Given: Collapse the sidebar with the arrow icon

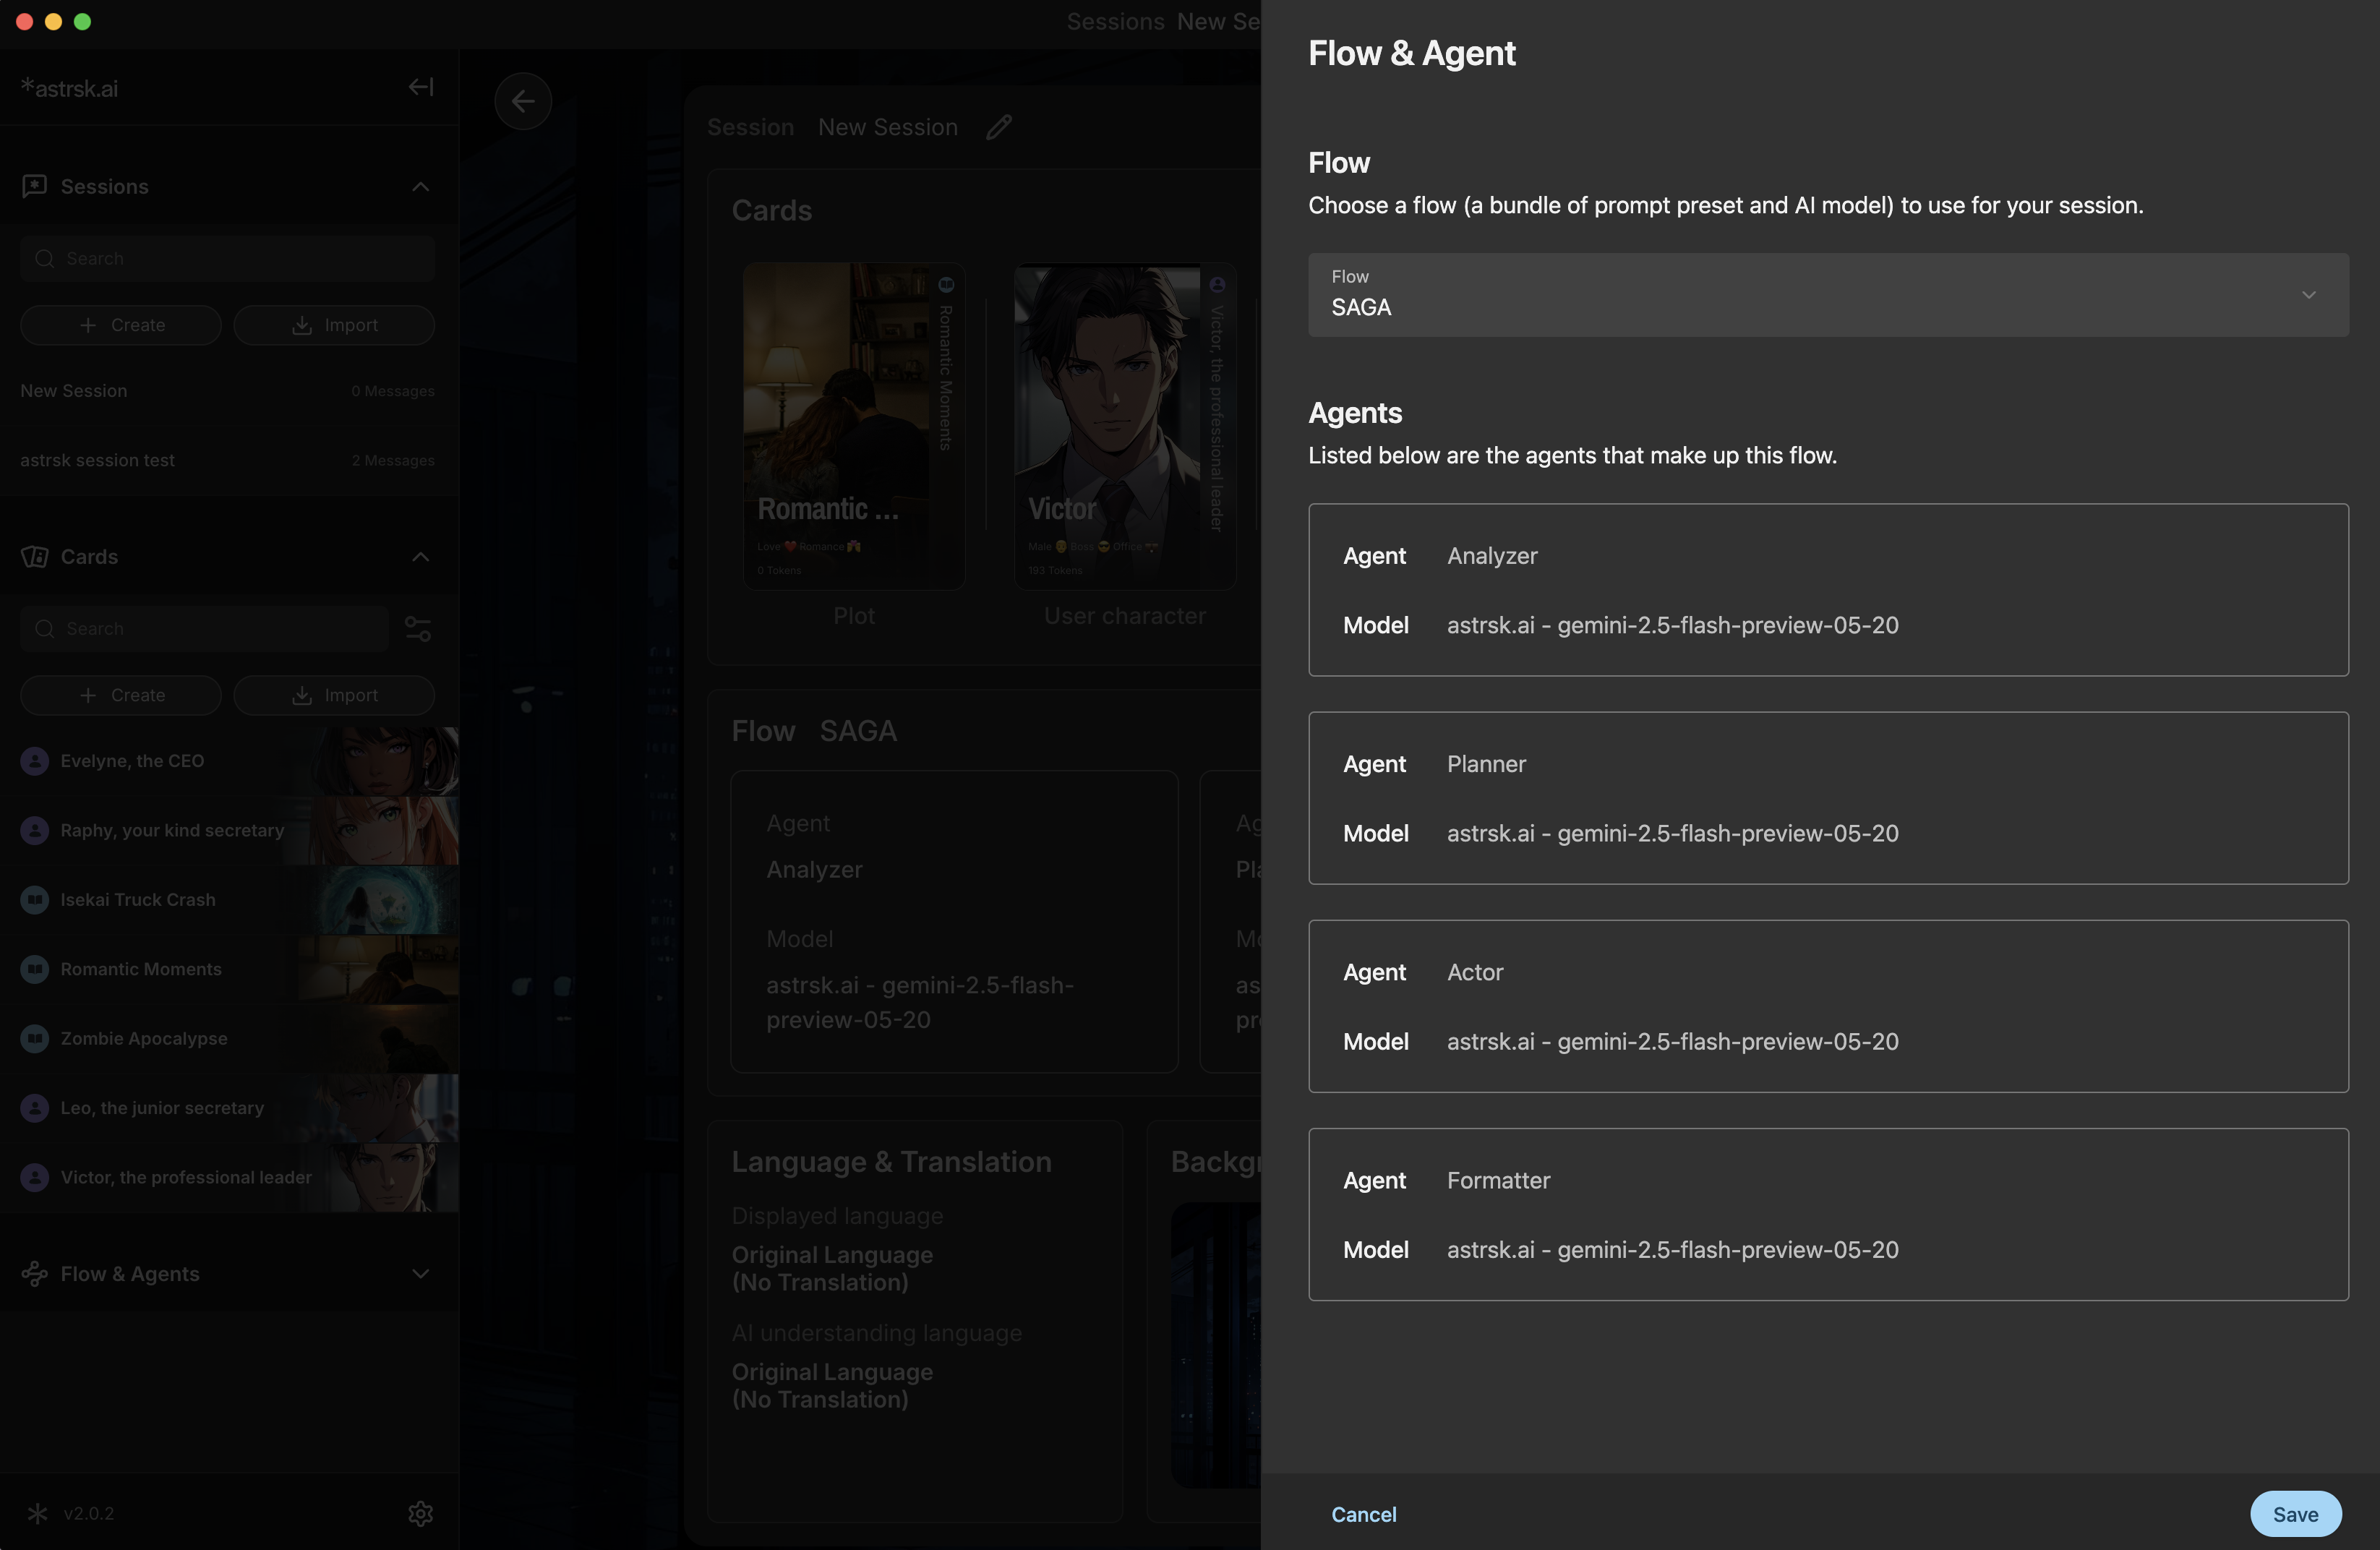Looking at the screenshot, I should [x=421, y=87].
